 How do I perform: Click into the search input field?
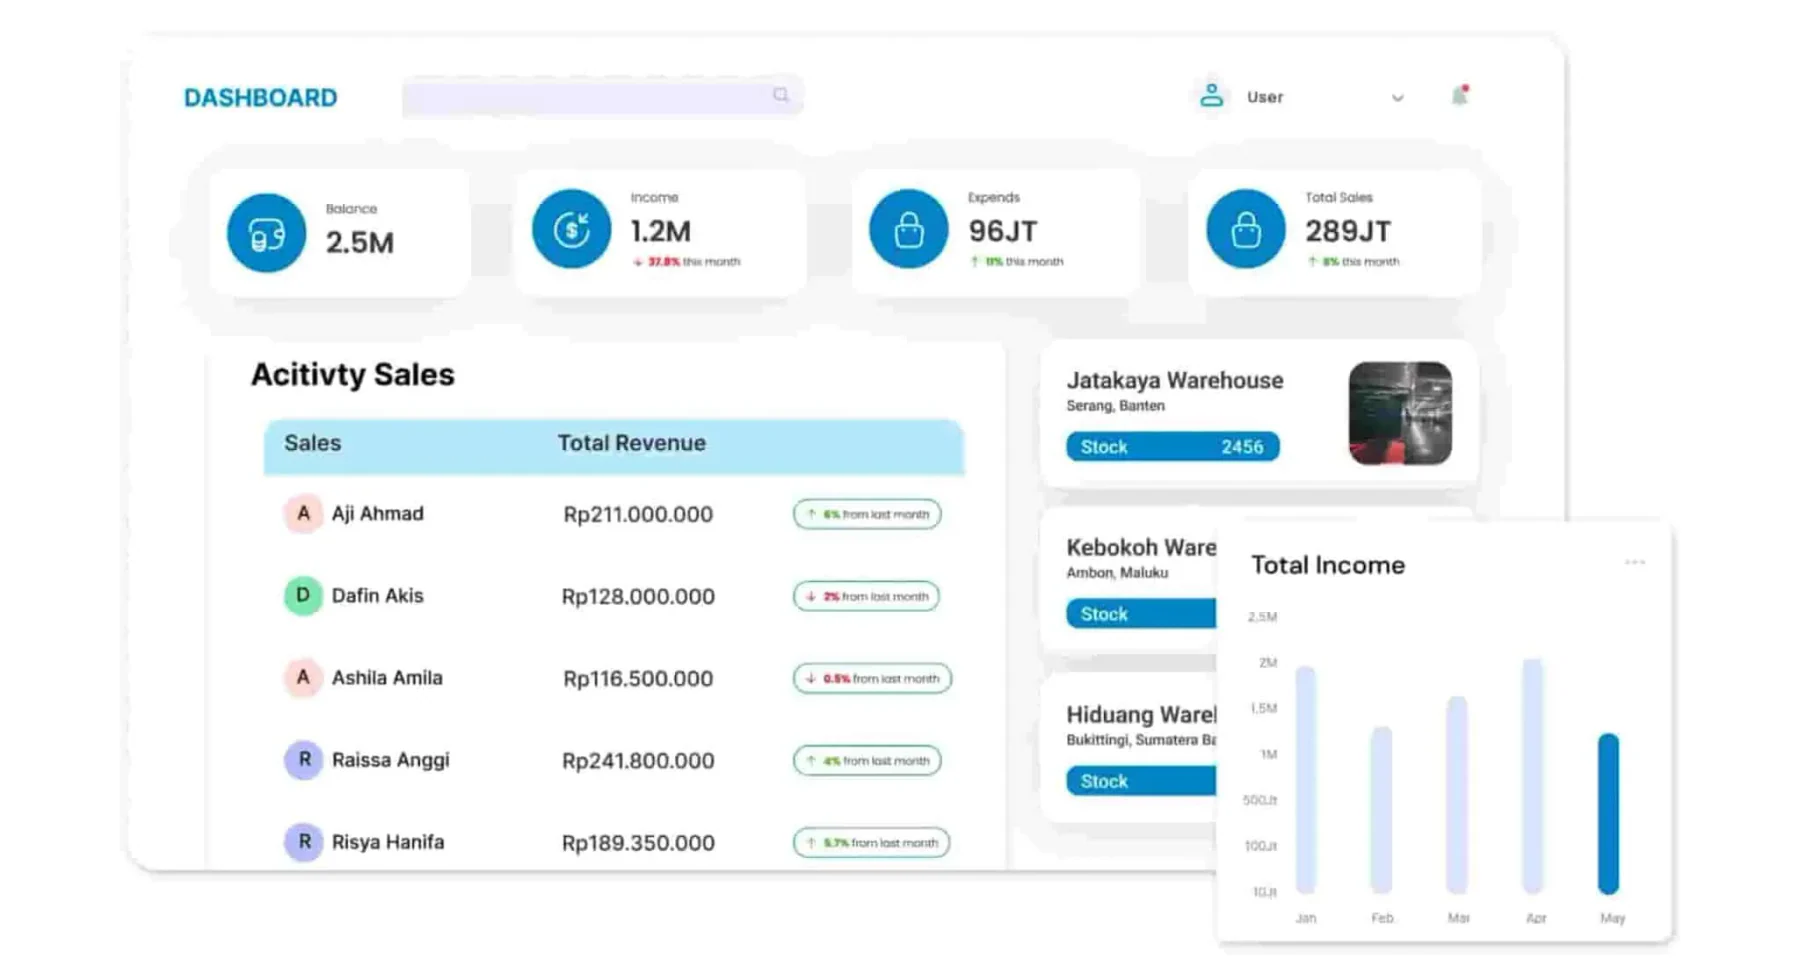coord(603,96)
